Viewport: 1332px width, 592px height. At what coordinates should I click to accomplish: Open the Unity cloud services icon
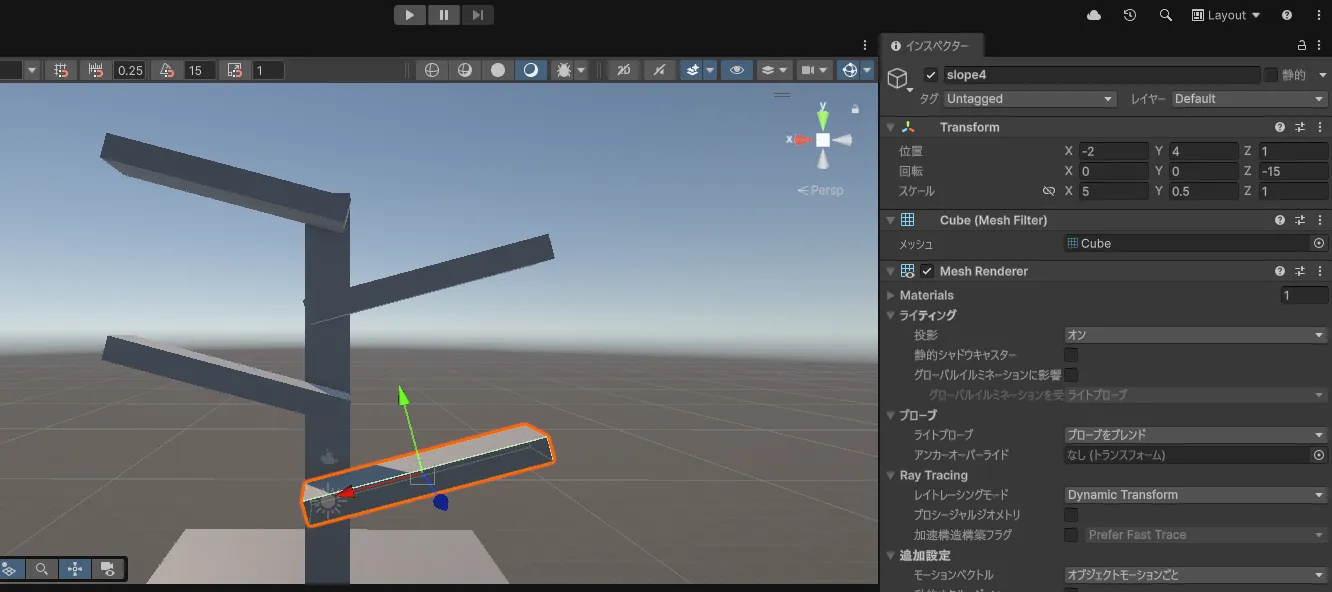(x=1094, y=15)
